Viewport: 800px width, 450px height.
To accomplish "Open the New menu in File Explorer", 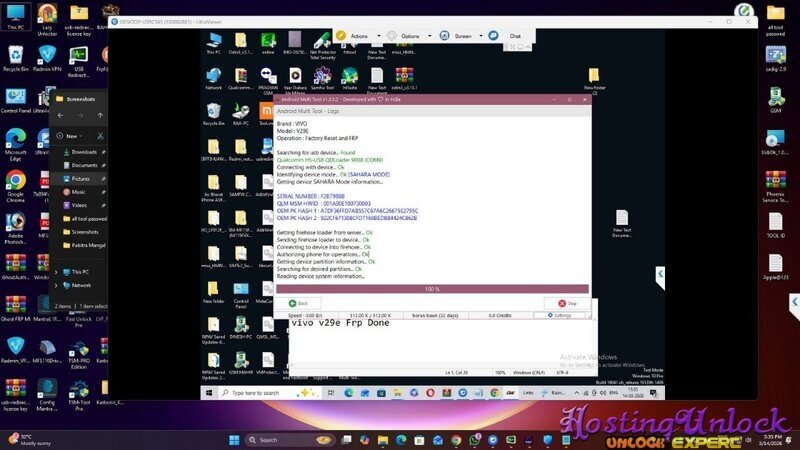I will click(x=71, y=135).
